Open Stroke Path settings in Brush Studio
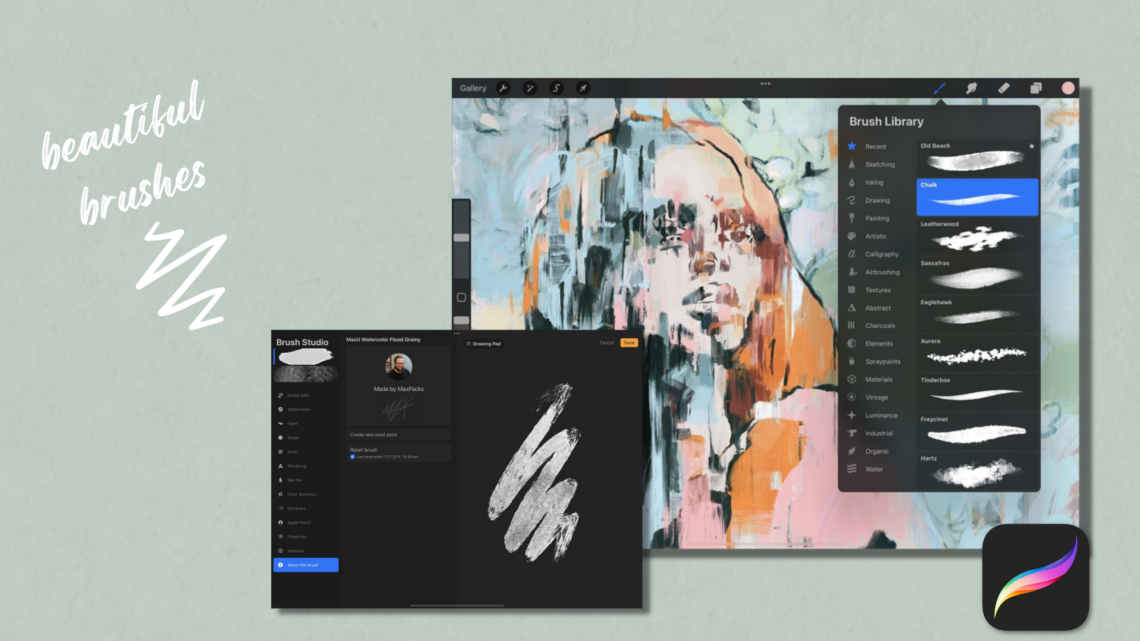Image resolution: width=1140 pixels, height=641 pixels. [300, 396]
